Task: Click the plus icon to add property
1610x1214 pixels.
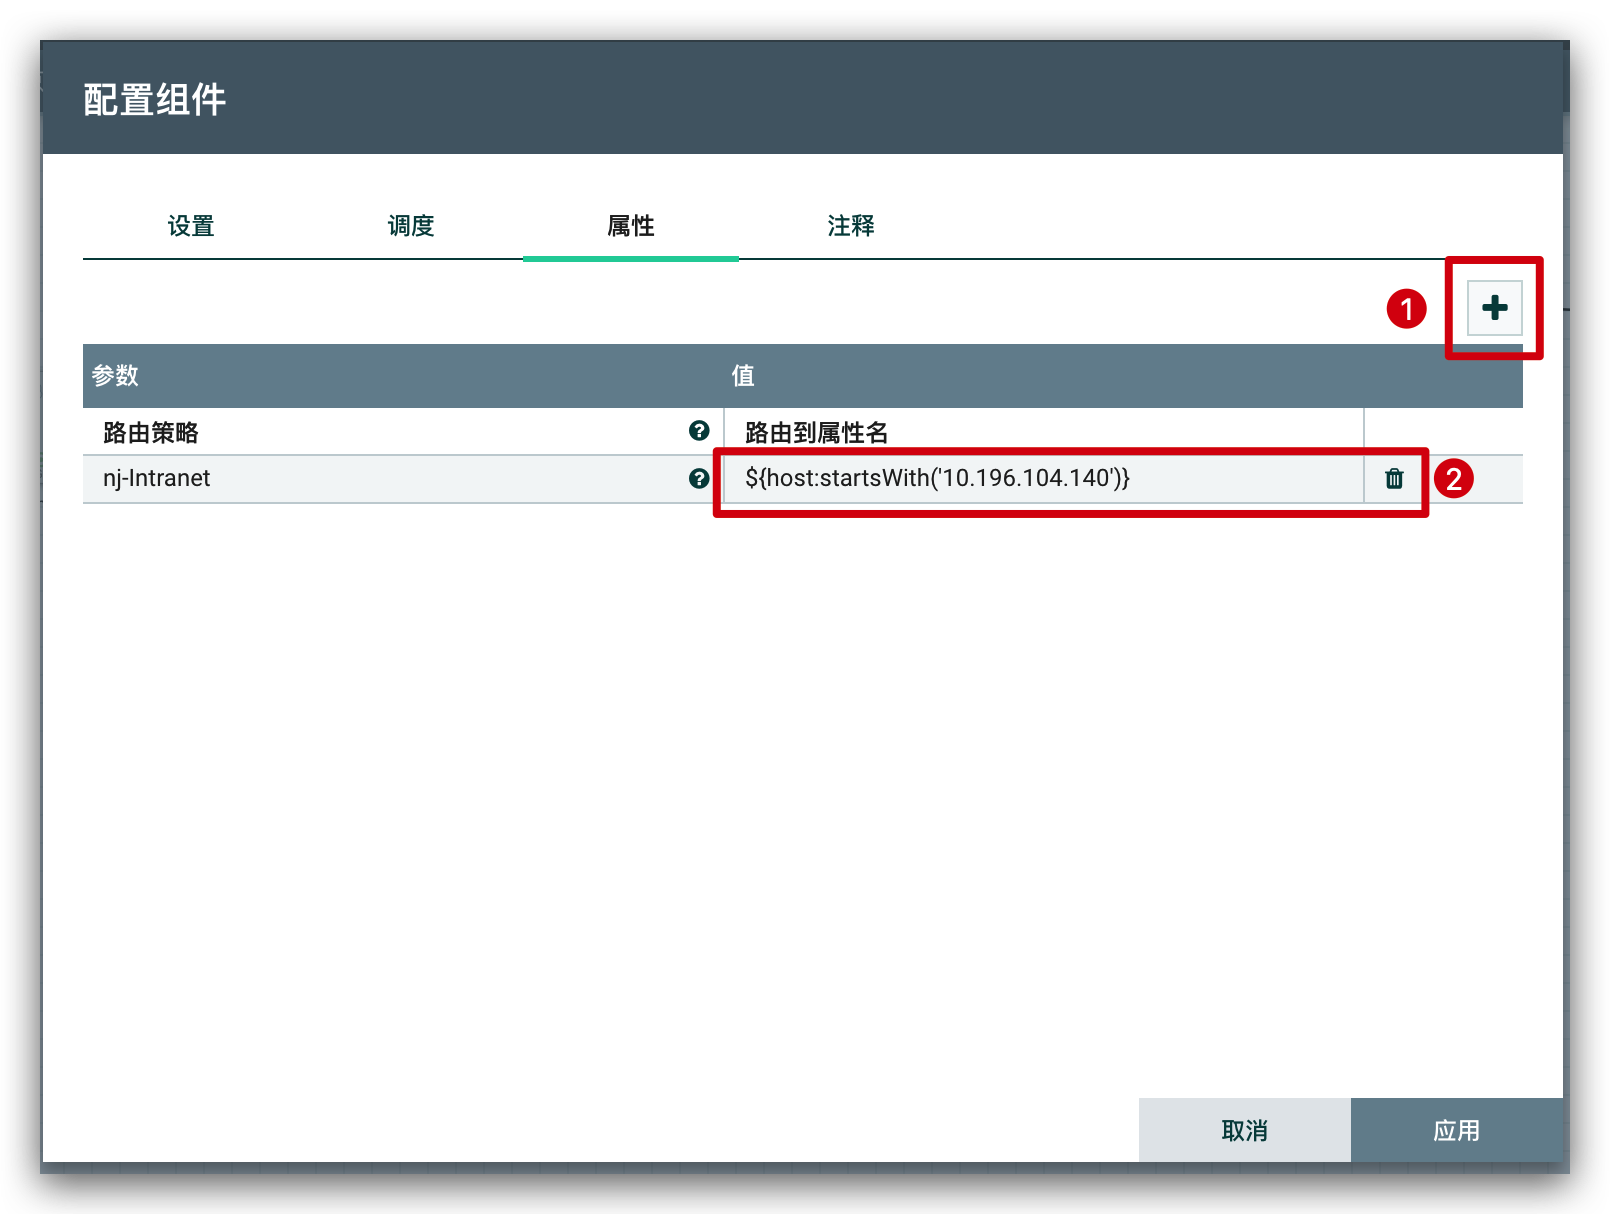Action: tap(1494, 308)
